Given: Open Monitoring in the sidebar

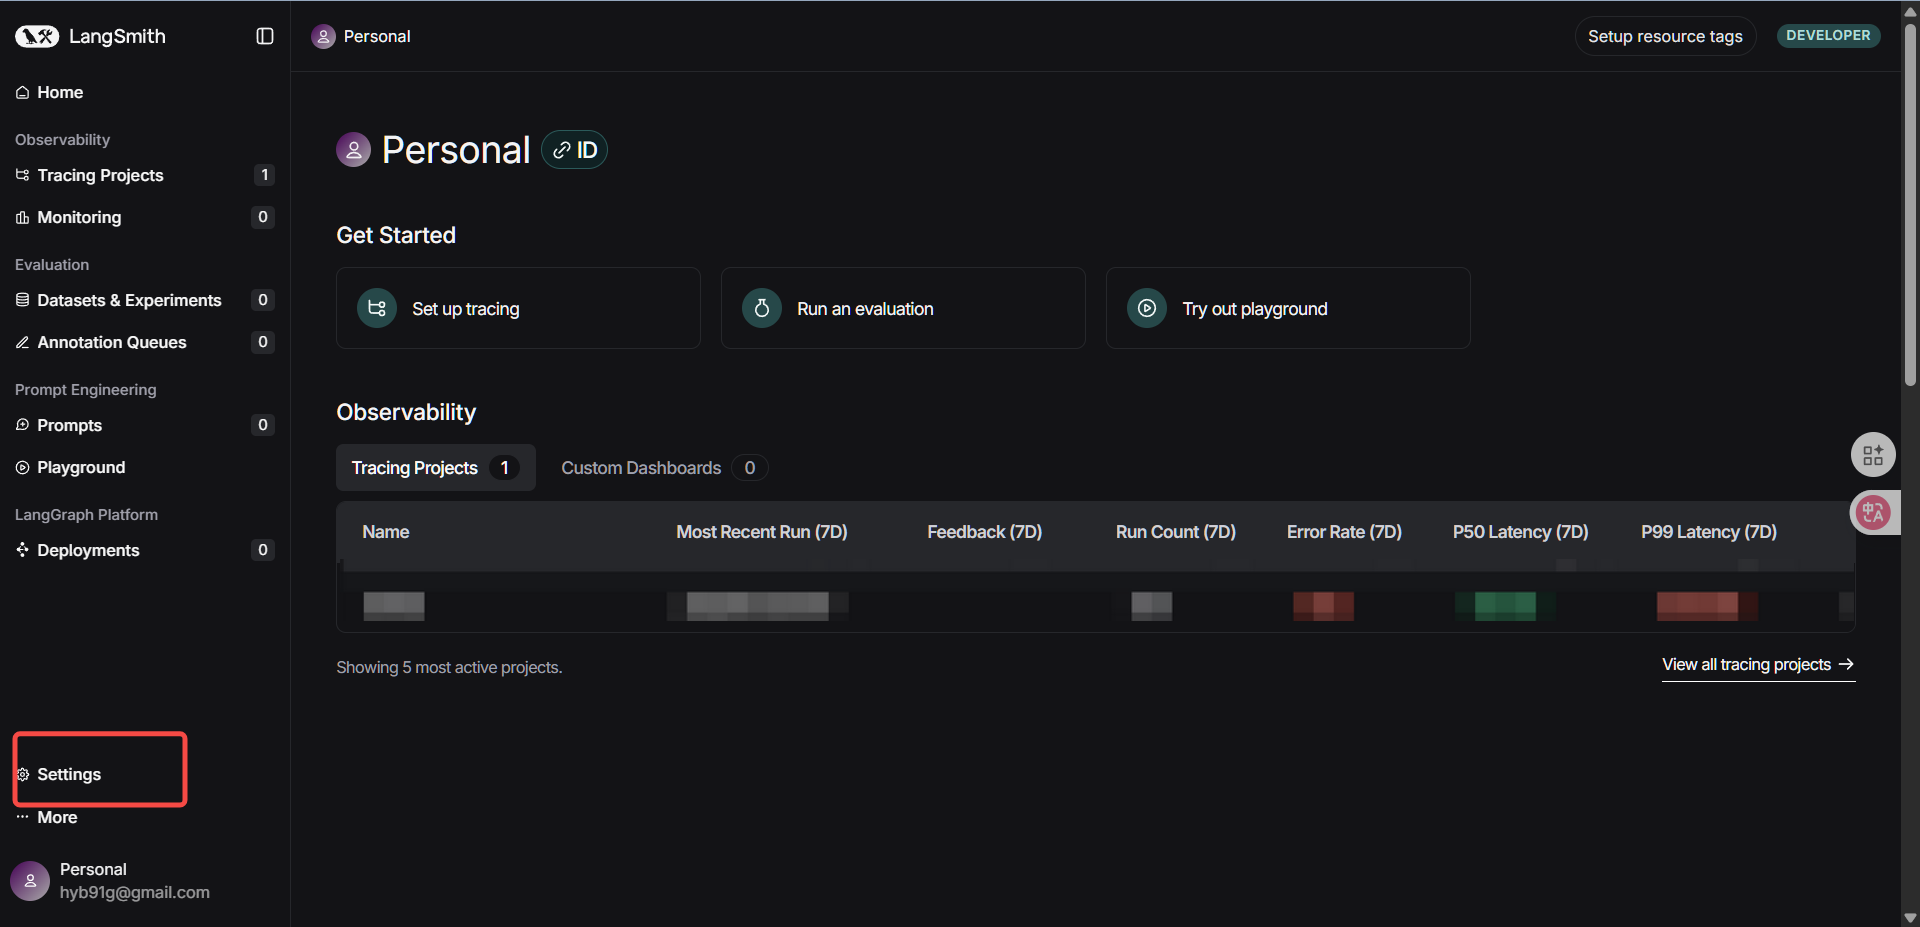Looking at the screenshot, I should [145, 217].
